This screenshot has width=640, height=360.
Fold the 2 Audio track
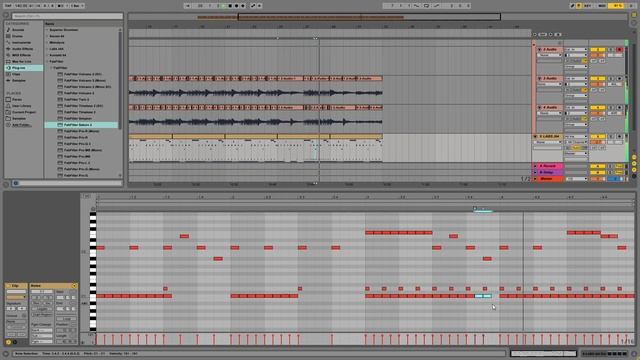tap(540, 49)
